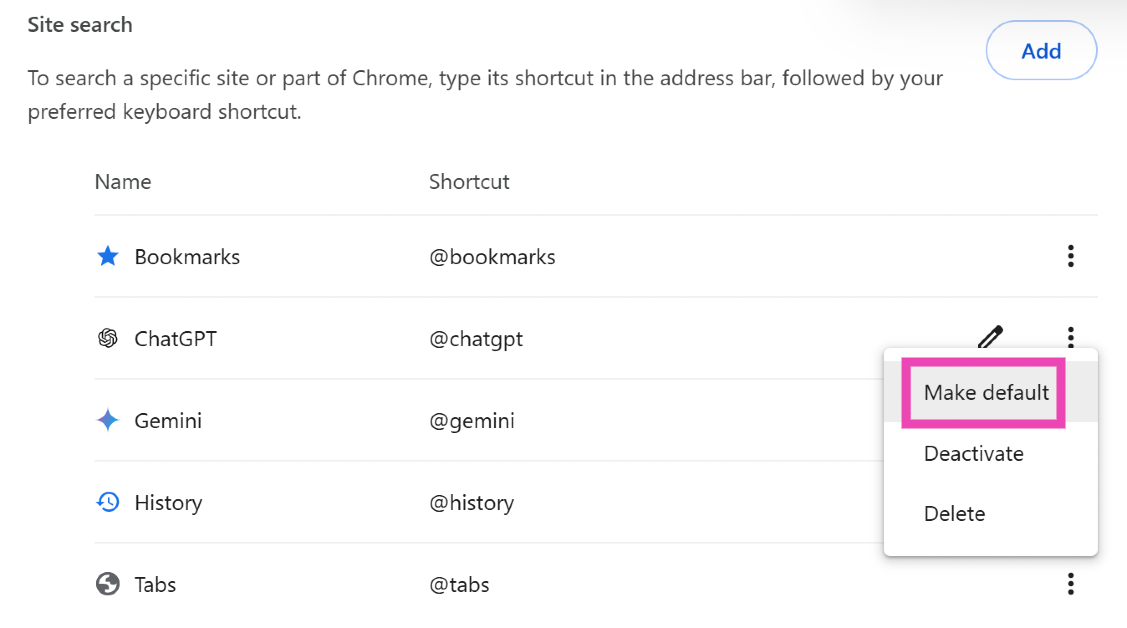
Task: Click the three-dot menu beside ChatGPT
Action: point(1070,336)
